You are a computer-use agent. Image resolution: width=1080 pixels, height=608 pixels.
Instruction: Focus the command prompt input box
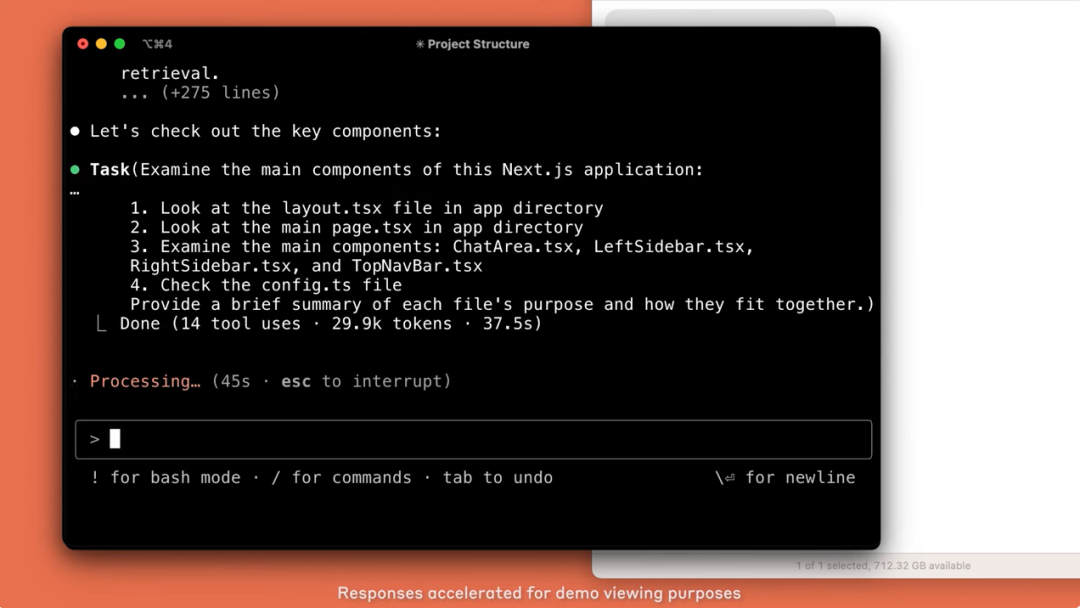[480, 439]
